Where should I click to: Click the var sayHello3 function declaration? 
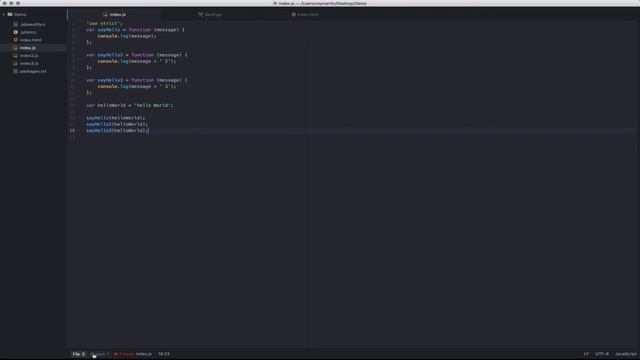click(x=137, y=80)
